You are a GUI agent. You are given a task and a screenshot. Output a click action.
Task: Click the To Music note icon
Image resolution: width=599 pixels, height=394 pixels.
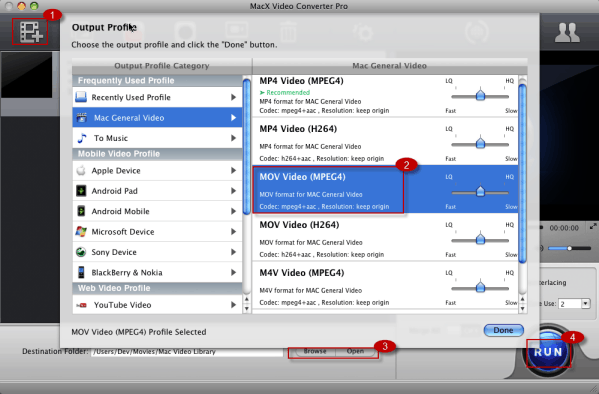[81, 138]
